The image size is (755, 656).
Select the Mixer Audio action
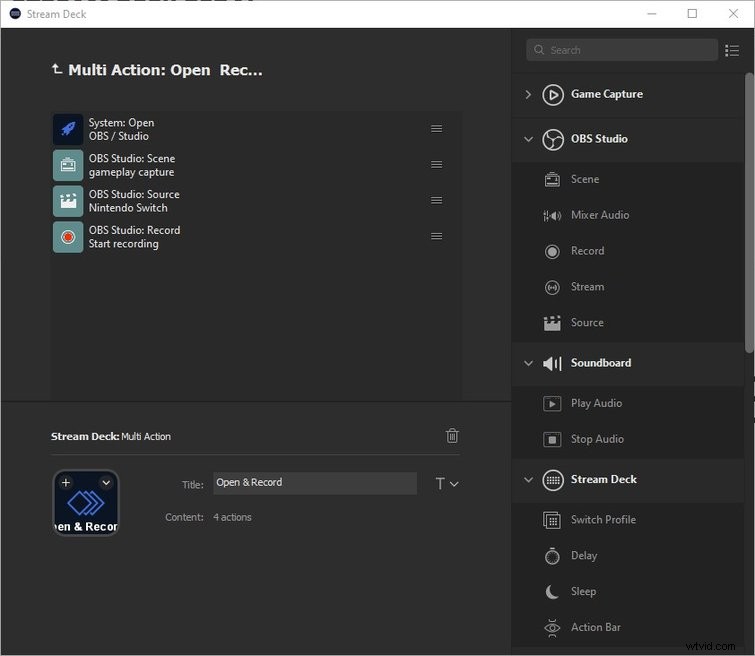click(x=599, y=215)
